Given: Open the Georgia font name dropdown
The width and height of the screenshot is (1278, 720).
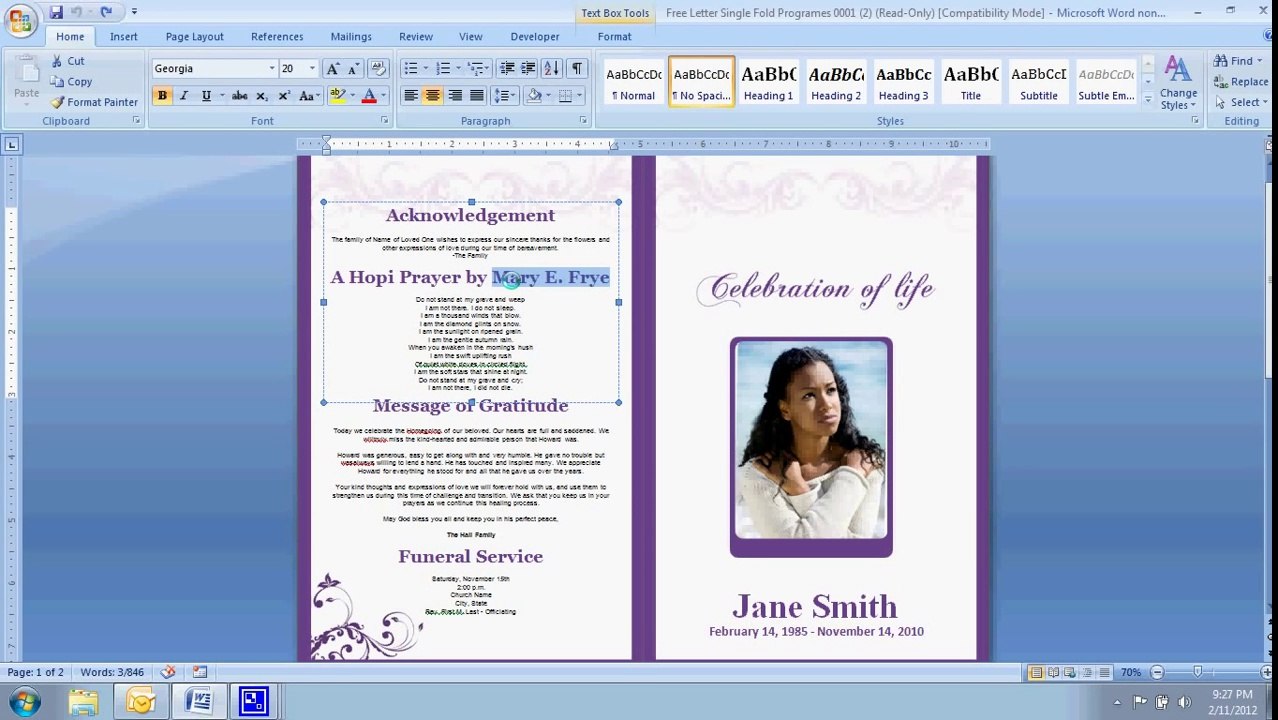Looking at the screenshot, I should (x=271, y=69).
